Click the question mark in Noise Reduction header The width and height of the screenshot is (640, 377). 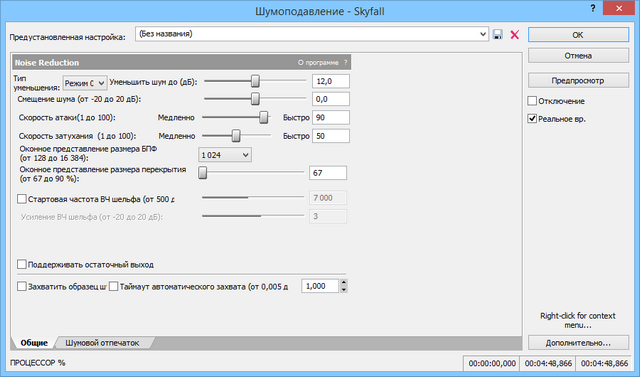click(x=345, y=62)
